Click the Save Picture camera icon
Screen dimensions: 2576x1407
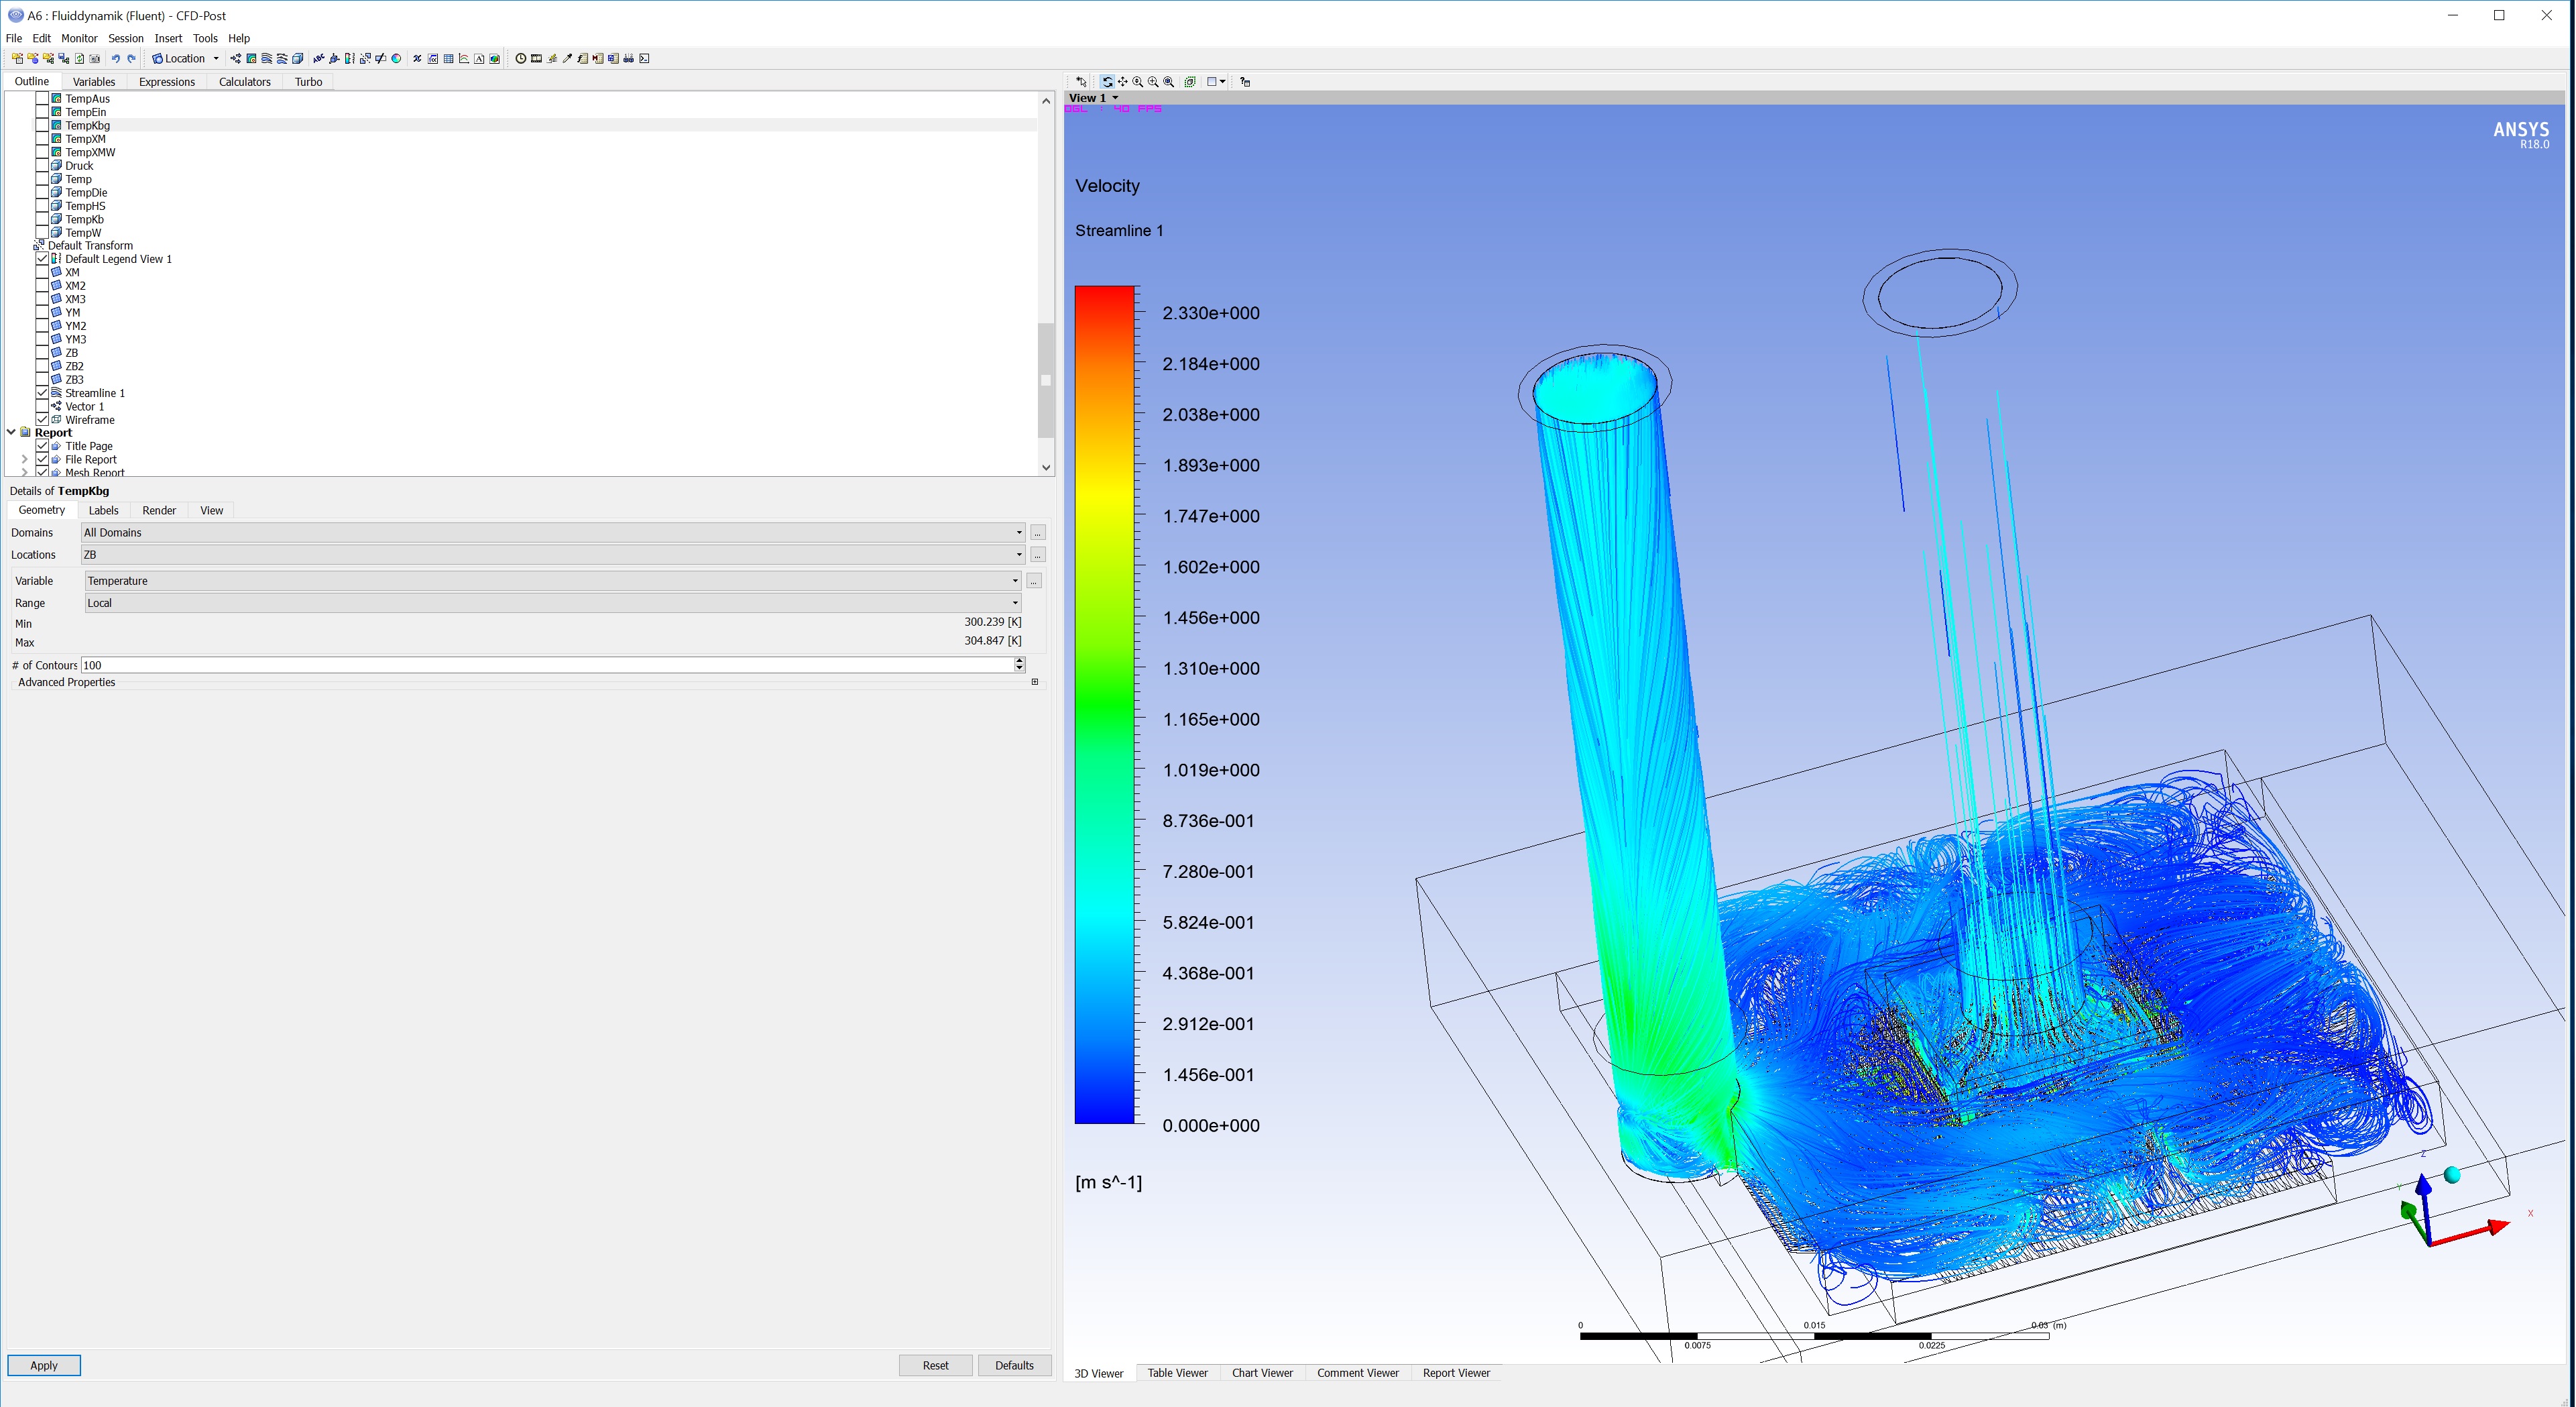click(95, 58)
